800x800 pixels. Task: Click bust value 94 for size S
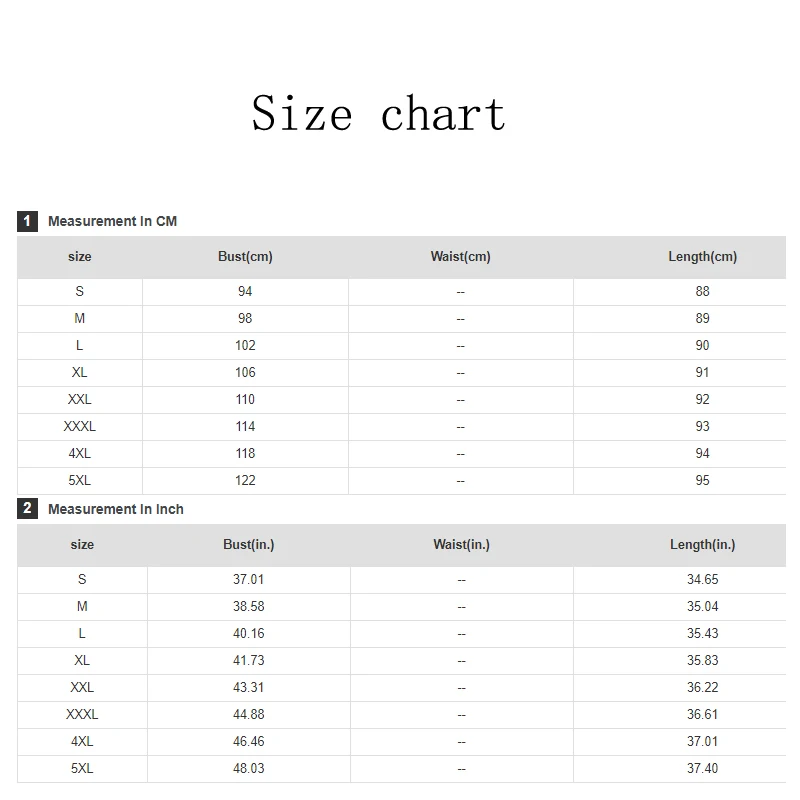[x=245, y=291]
